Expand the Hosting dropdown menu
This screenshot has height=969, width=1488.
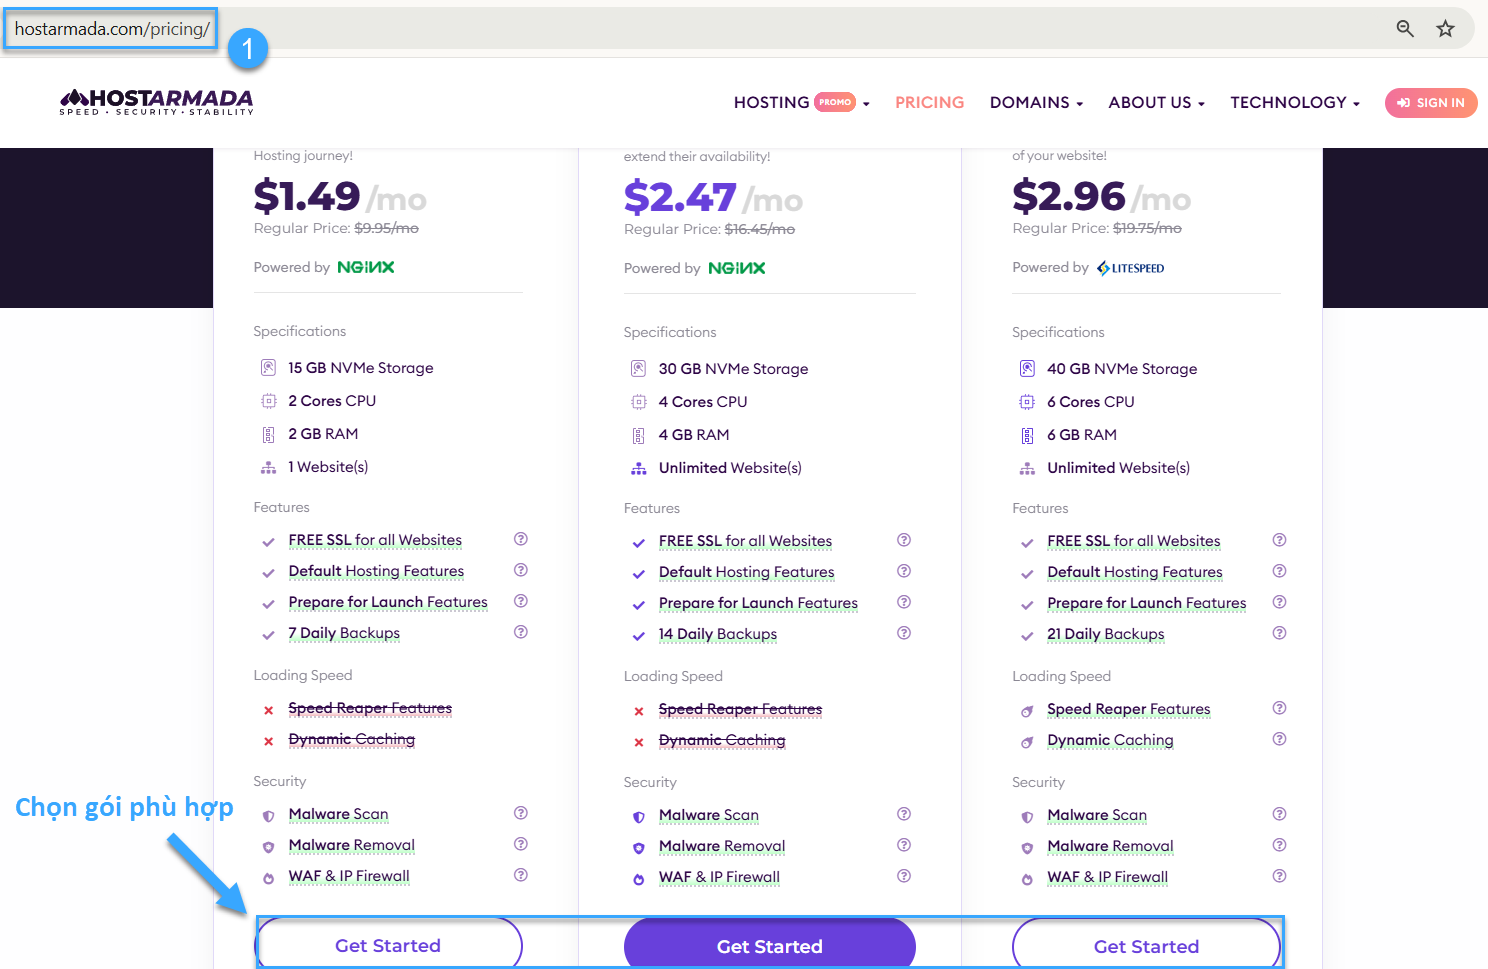[x=802, y=102]
